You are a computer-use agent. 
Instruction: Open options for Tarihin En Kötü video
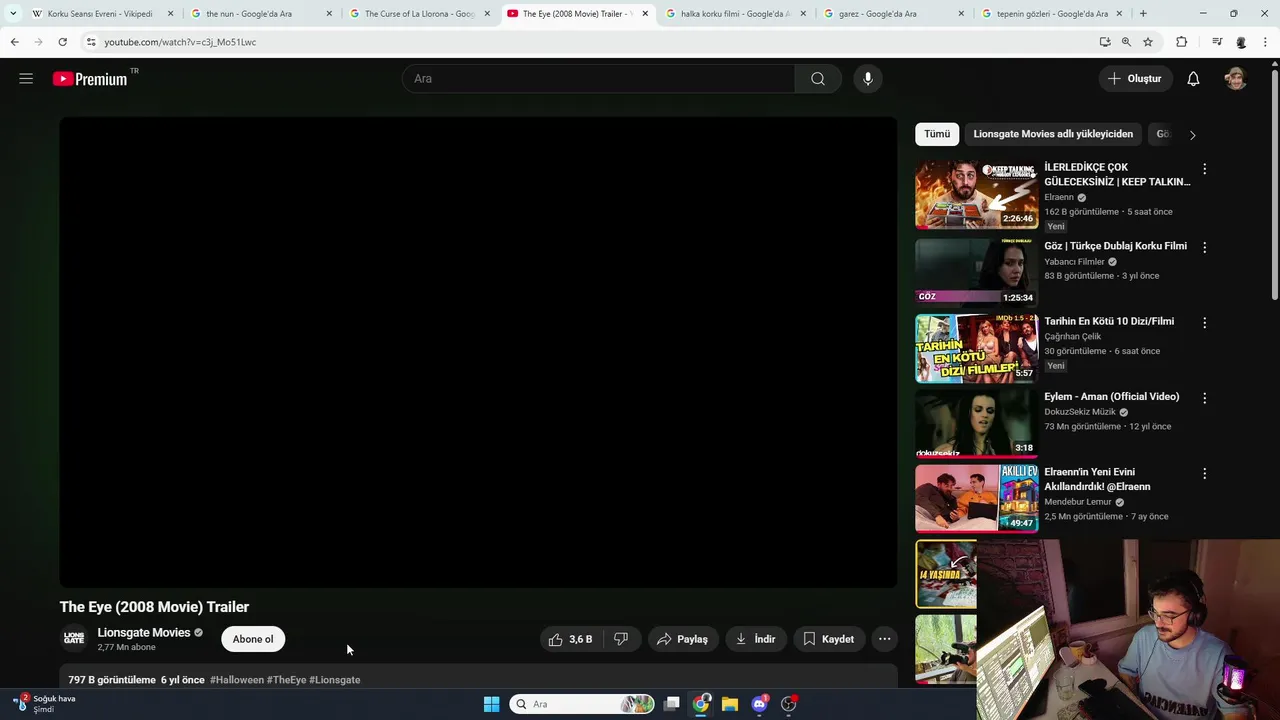pyautogui.click(x=1204, y=323)
